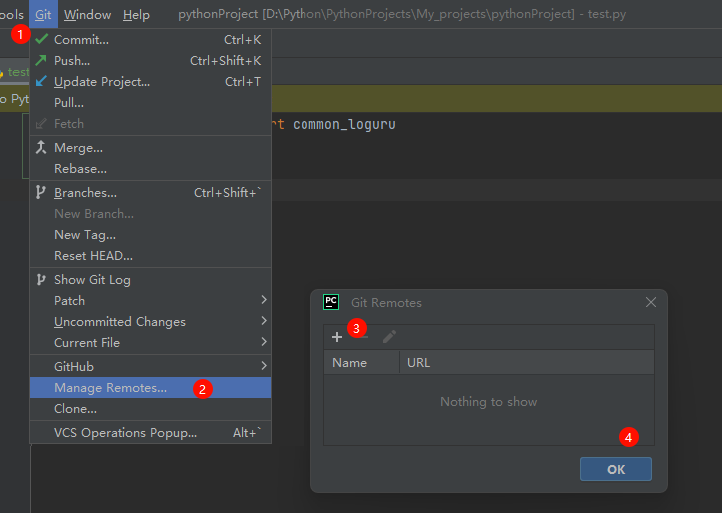Select New Tag... menu entry

(151, 235)
